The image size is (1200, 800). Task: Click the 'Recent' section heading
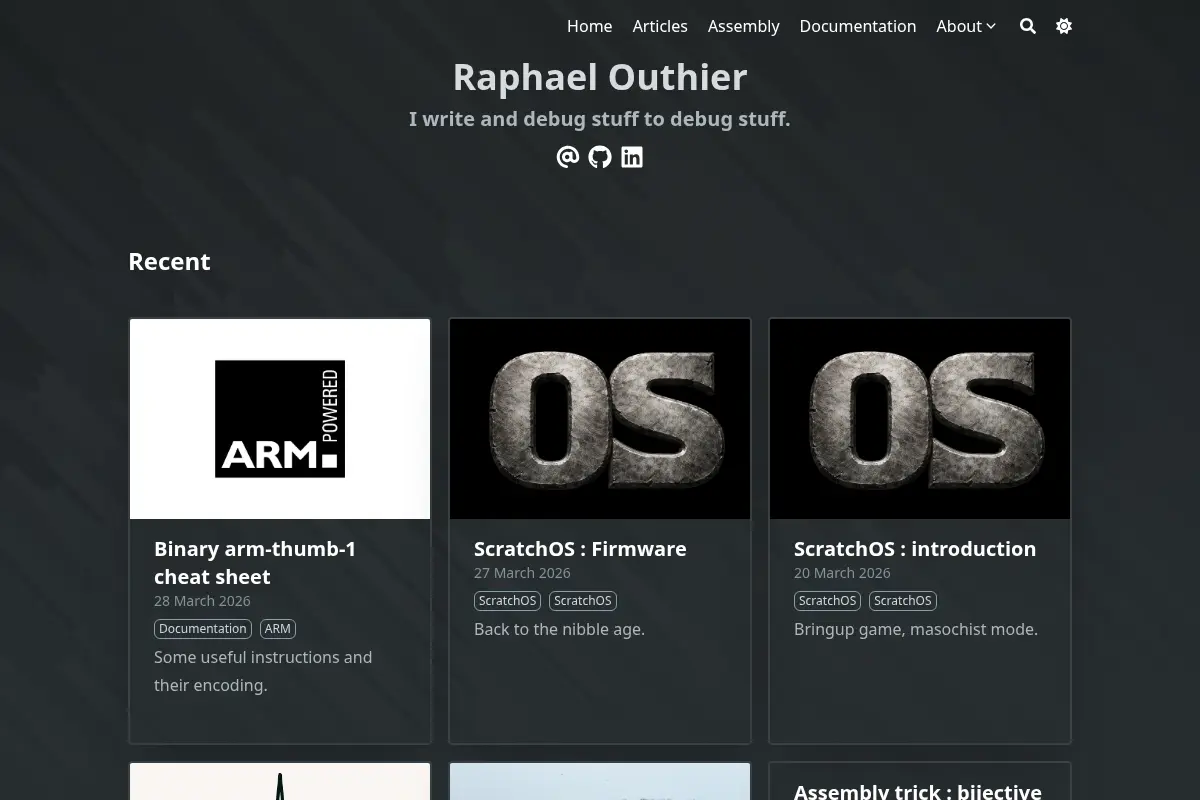pos(169,261)
